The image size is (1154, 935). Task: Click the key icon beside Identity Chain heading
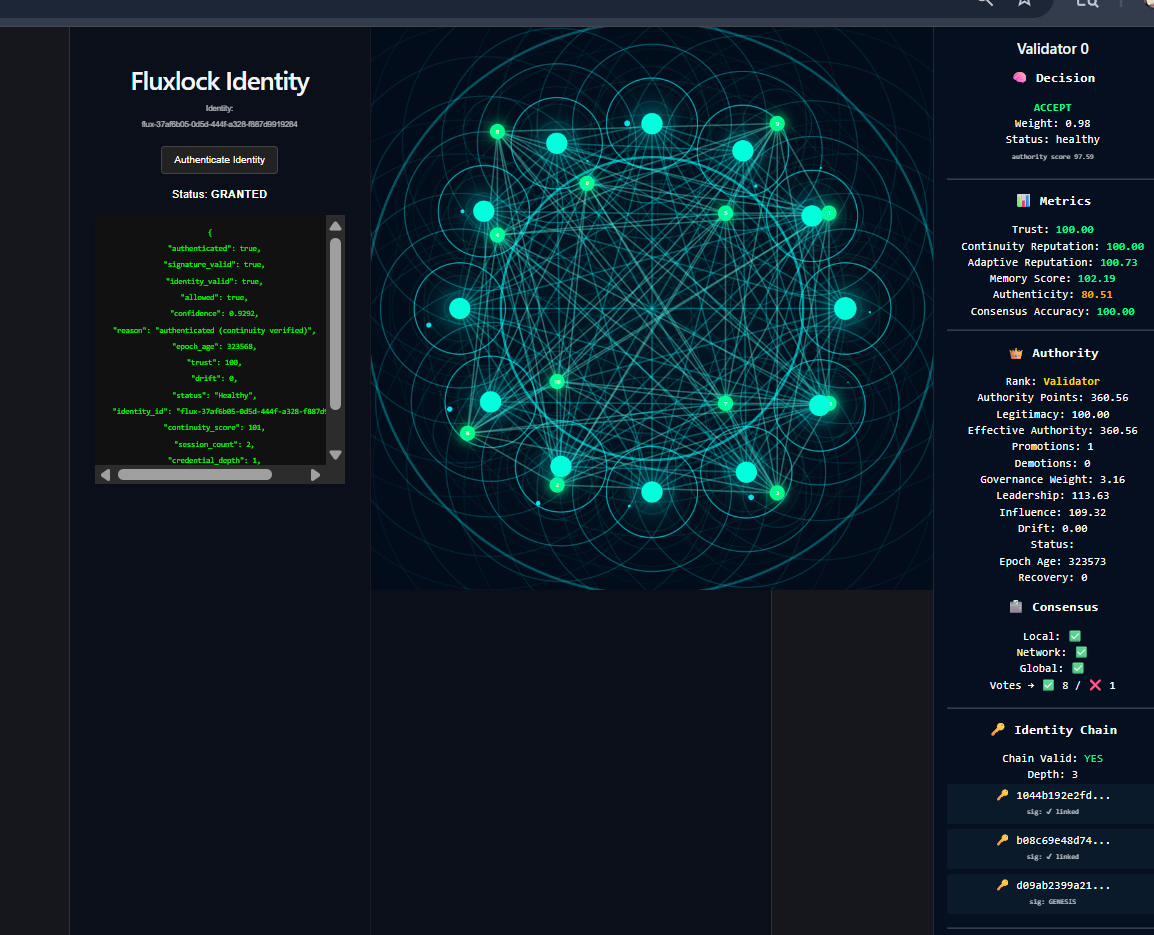pyautogui.click(x=998, y=730)
